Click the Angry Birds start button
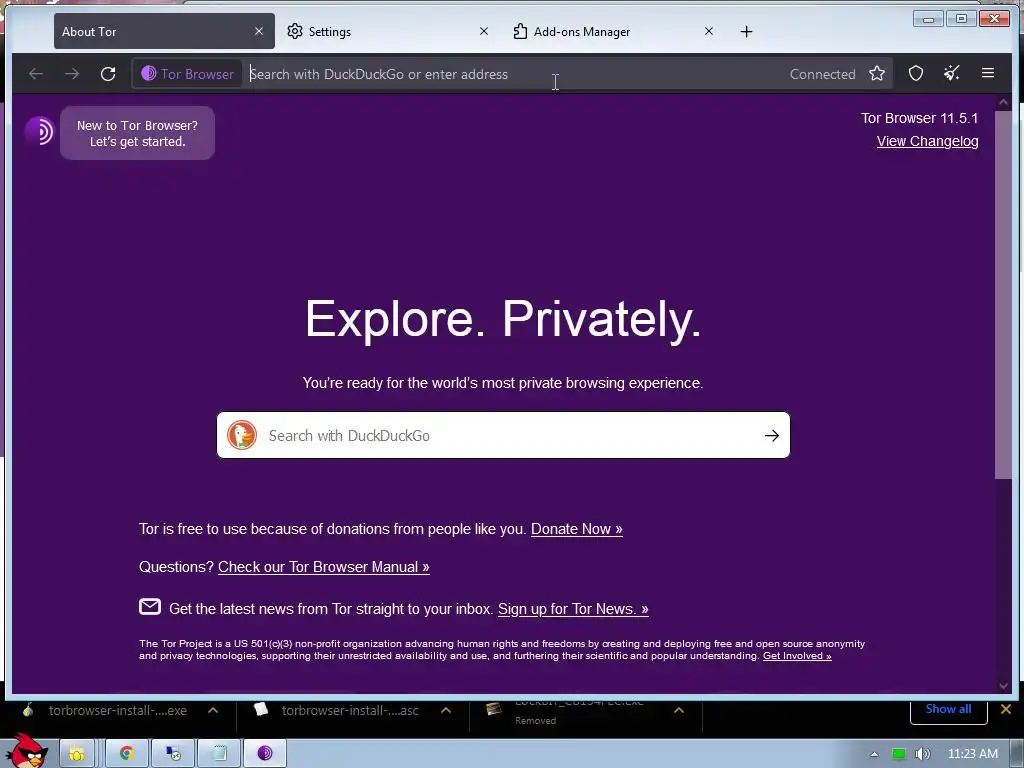The height and width of the screenshot is (768, 1024). tap(26, 751)
